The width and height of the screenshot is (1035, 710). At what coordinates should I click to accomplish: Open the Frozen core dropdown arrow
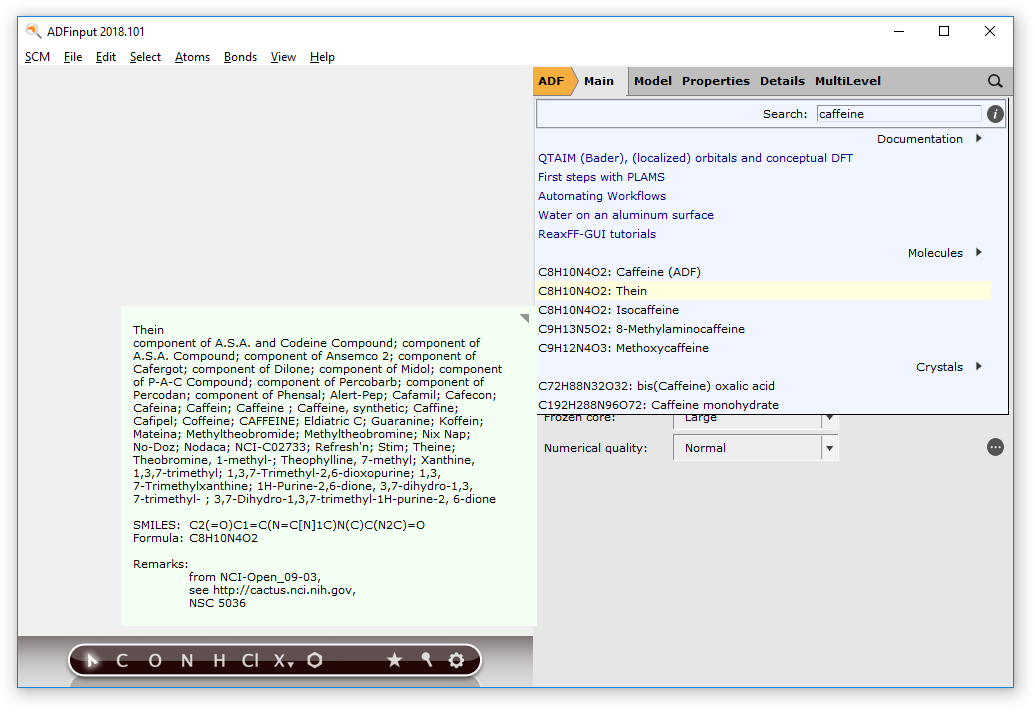coord(830,420)
